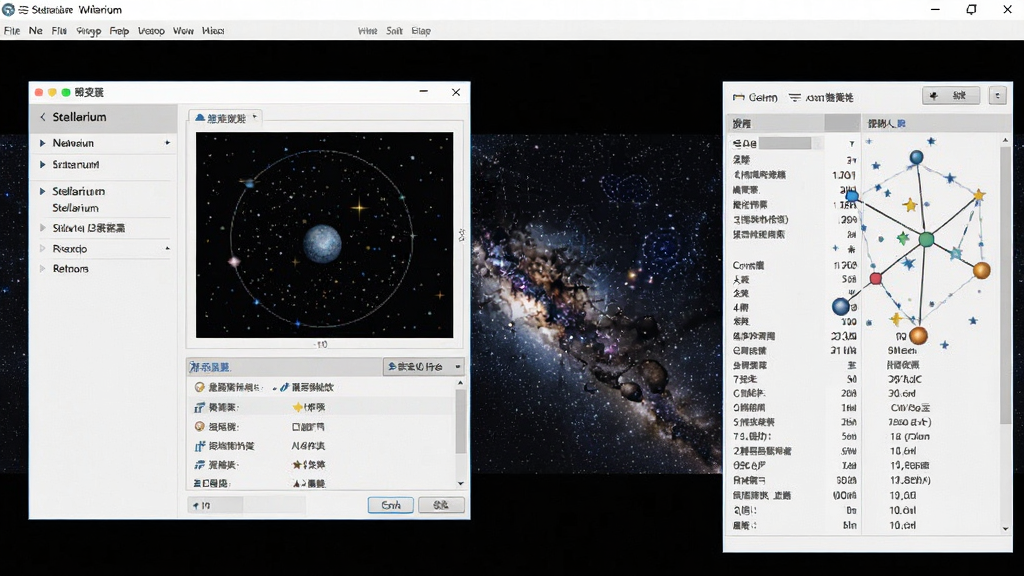Click the star button in right panel toolbar
This screenshot has height=576, width=1024.
coord(951,96)
